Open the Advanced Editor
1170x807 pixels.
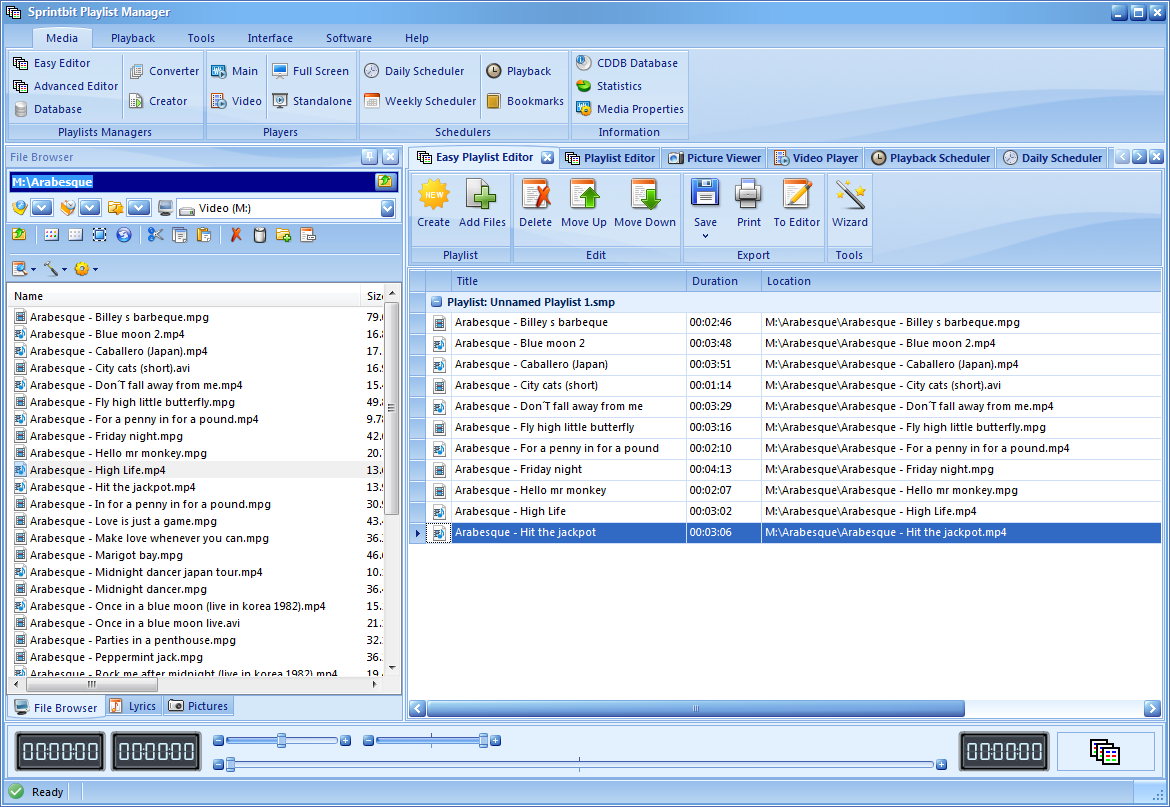(x=66, y=86)
